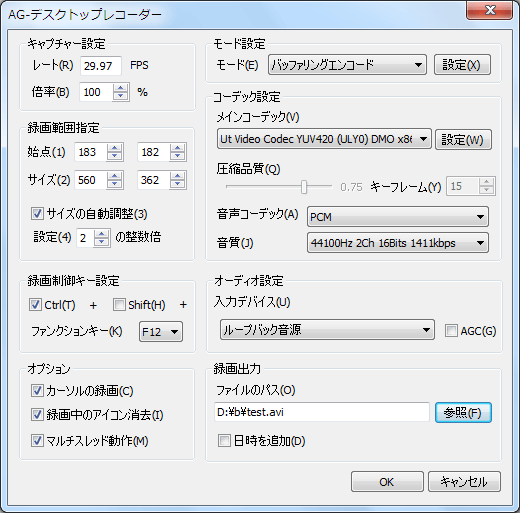Image resolution: width=520 pixels, height=513 pixels.
Task: Enable the Shift(H) hotkey modifier checkbox
Action: click(119, 304)
